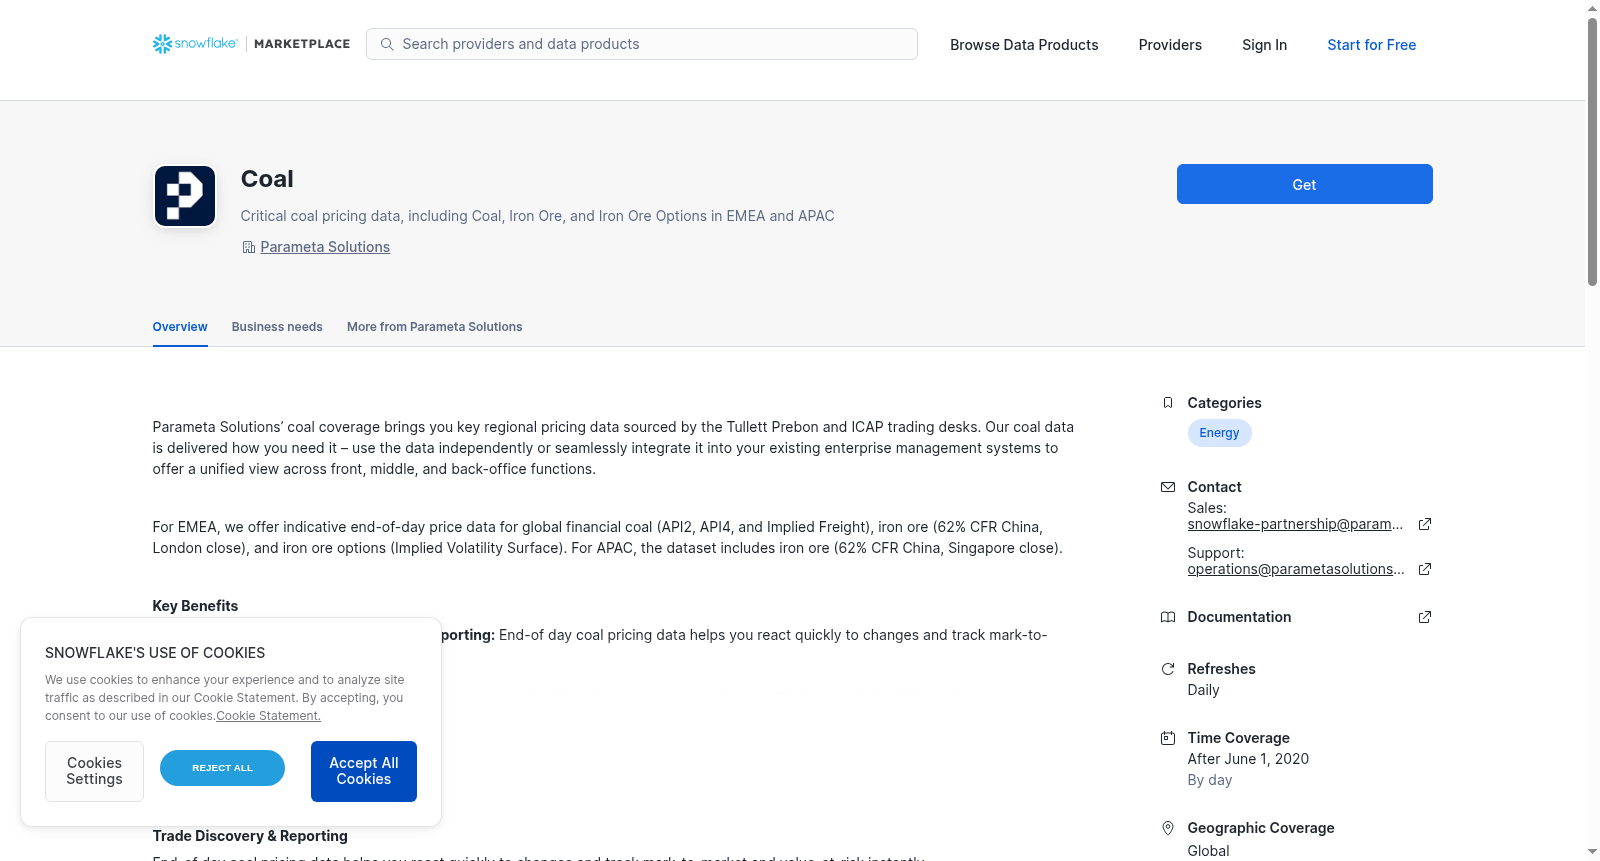Image resolution: width=1600 pixels, height=861 pixels.
Task: Click the Contact envelope icon
Action: [1168, 487]
